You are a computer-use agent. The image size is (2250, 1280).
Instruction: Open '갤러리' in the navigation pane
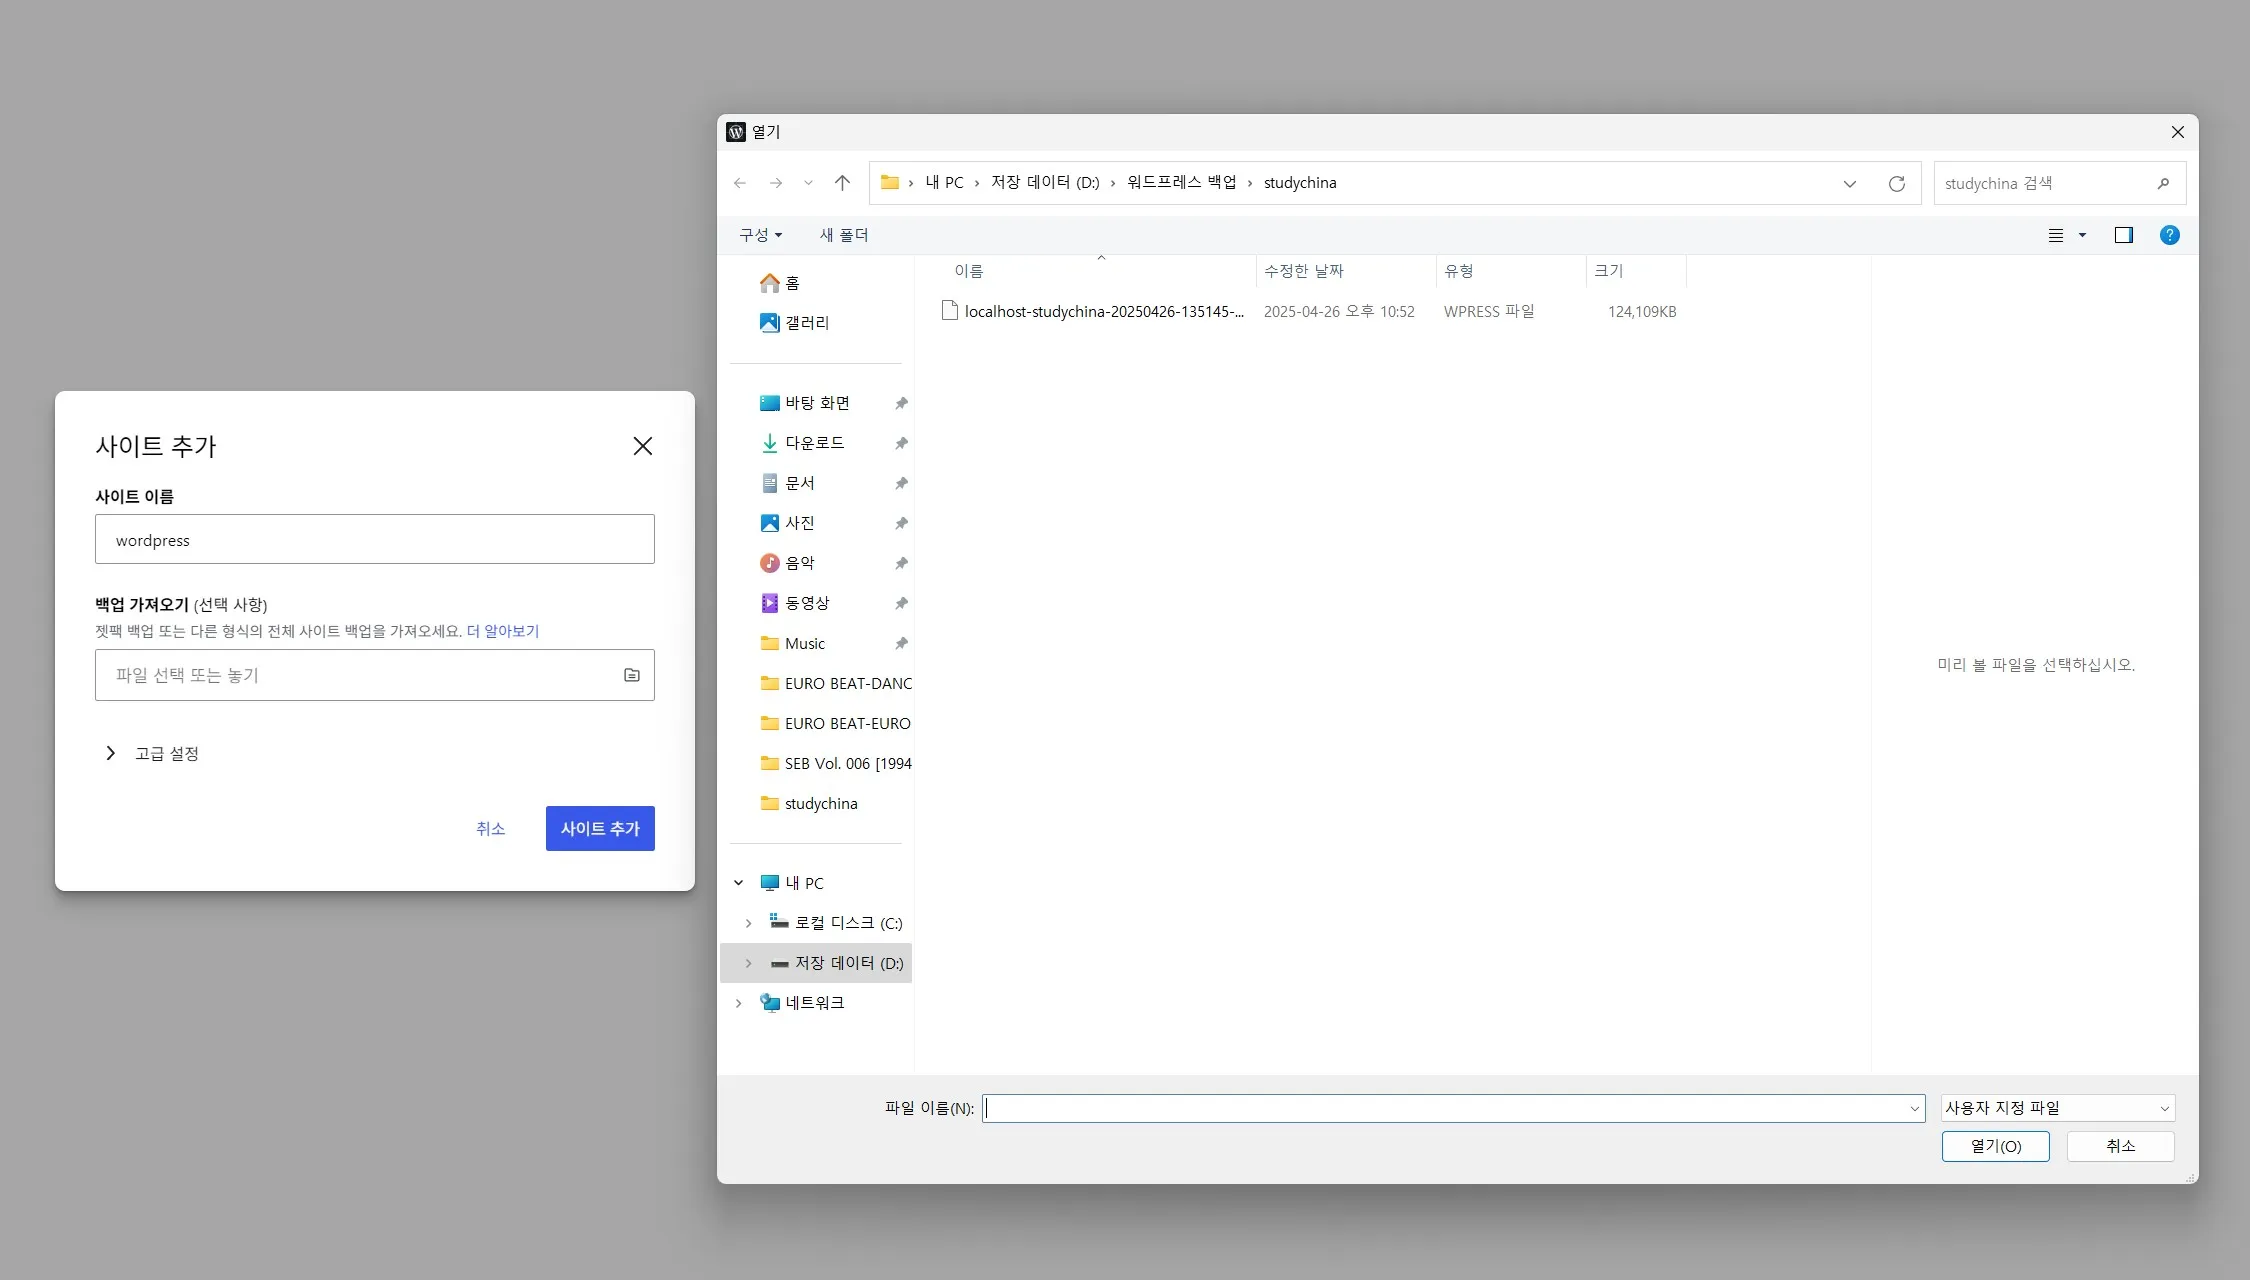796,323
